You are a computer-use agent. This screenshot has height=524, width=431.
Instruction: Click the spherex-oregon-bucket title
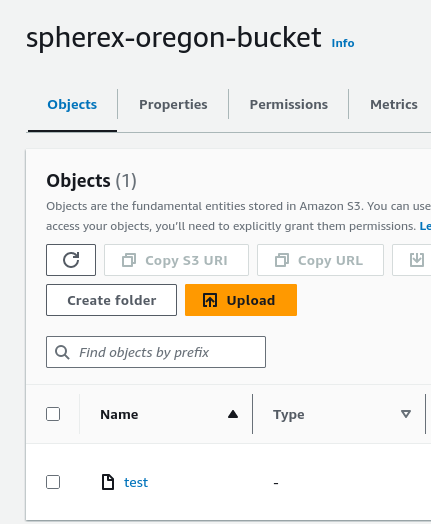pyautogui.click(x=174, y=38)
